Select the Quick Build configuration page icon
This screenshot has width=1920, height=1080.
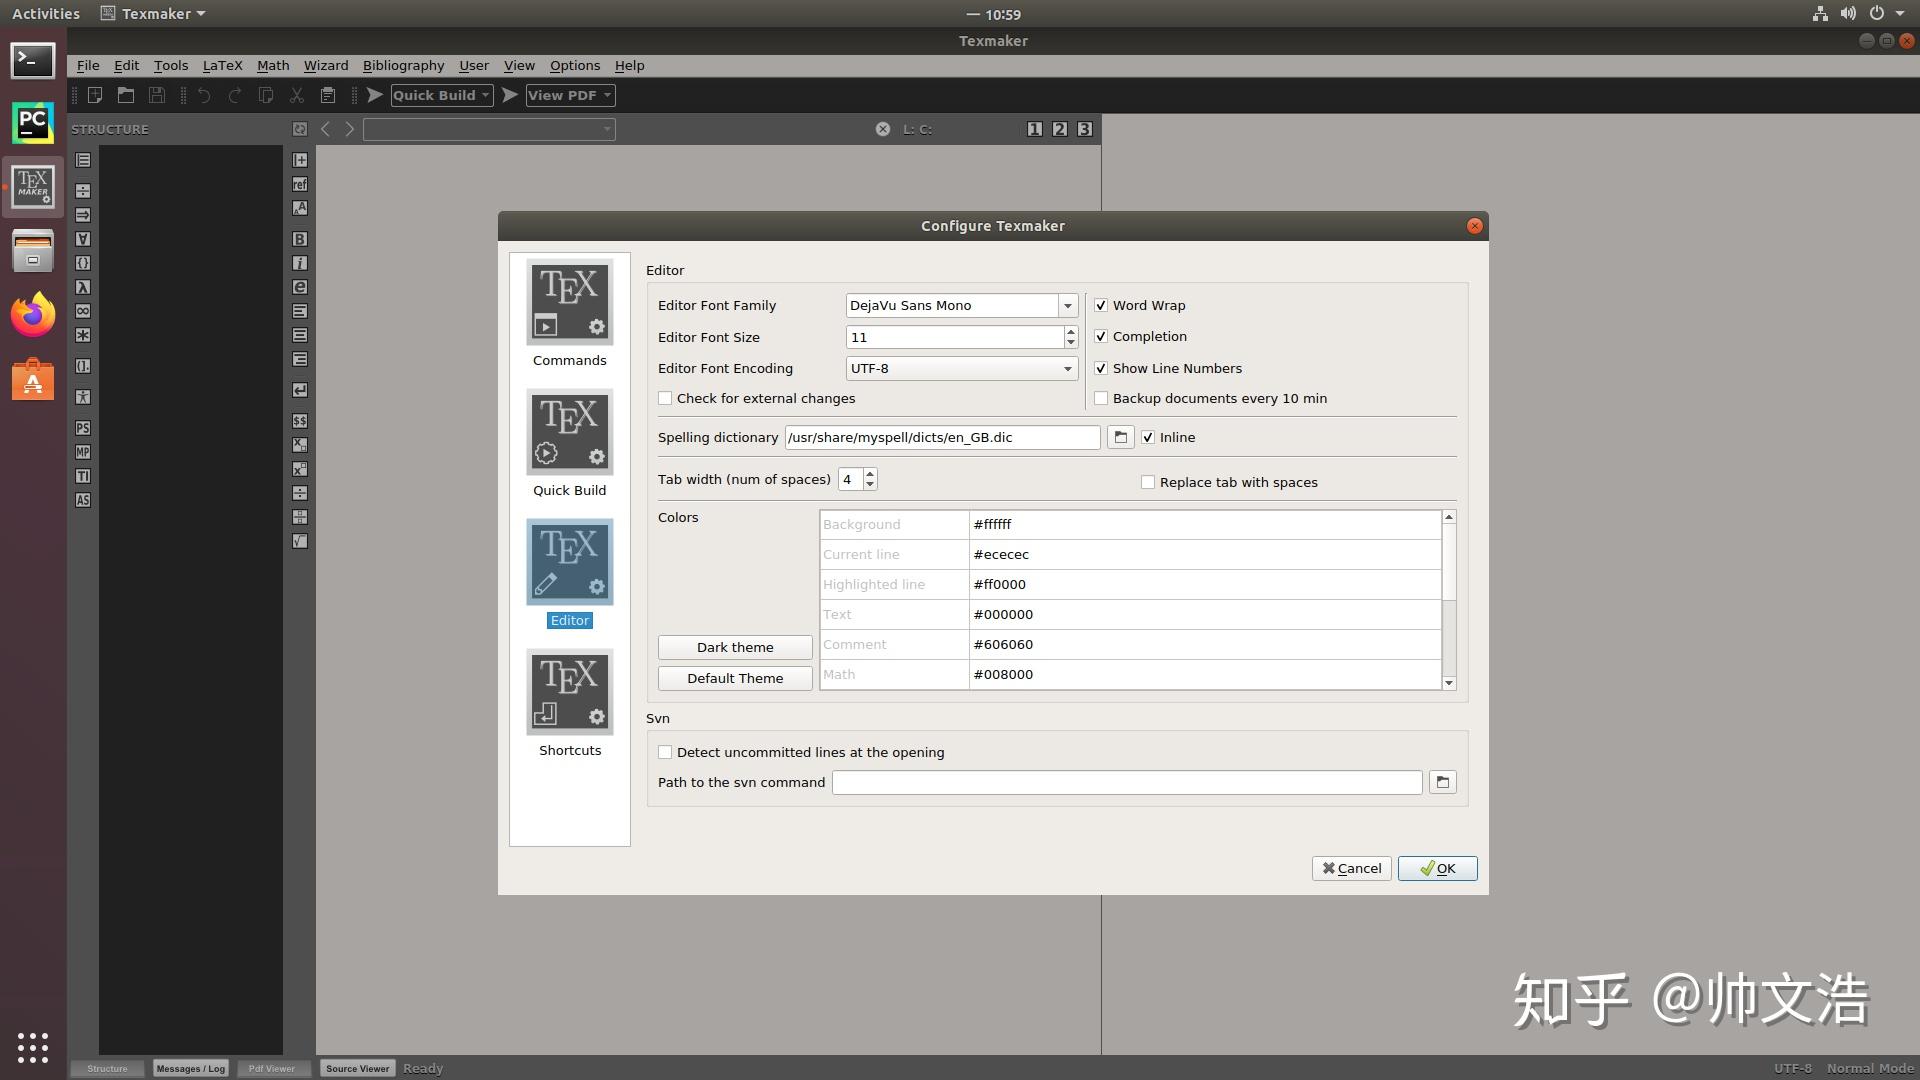pos(570,432)
